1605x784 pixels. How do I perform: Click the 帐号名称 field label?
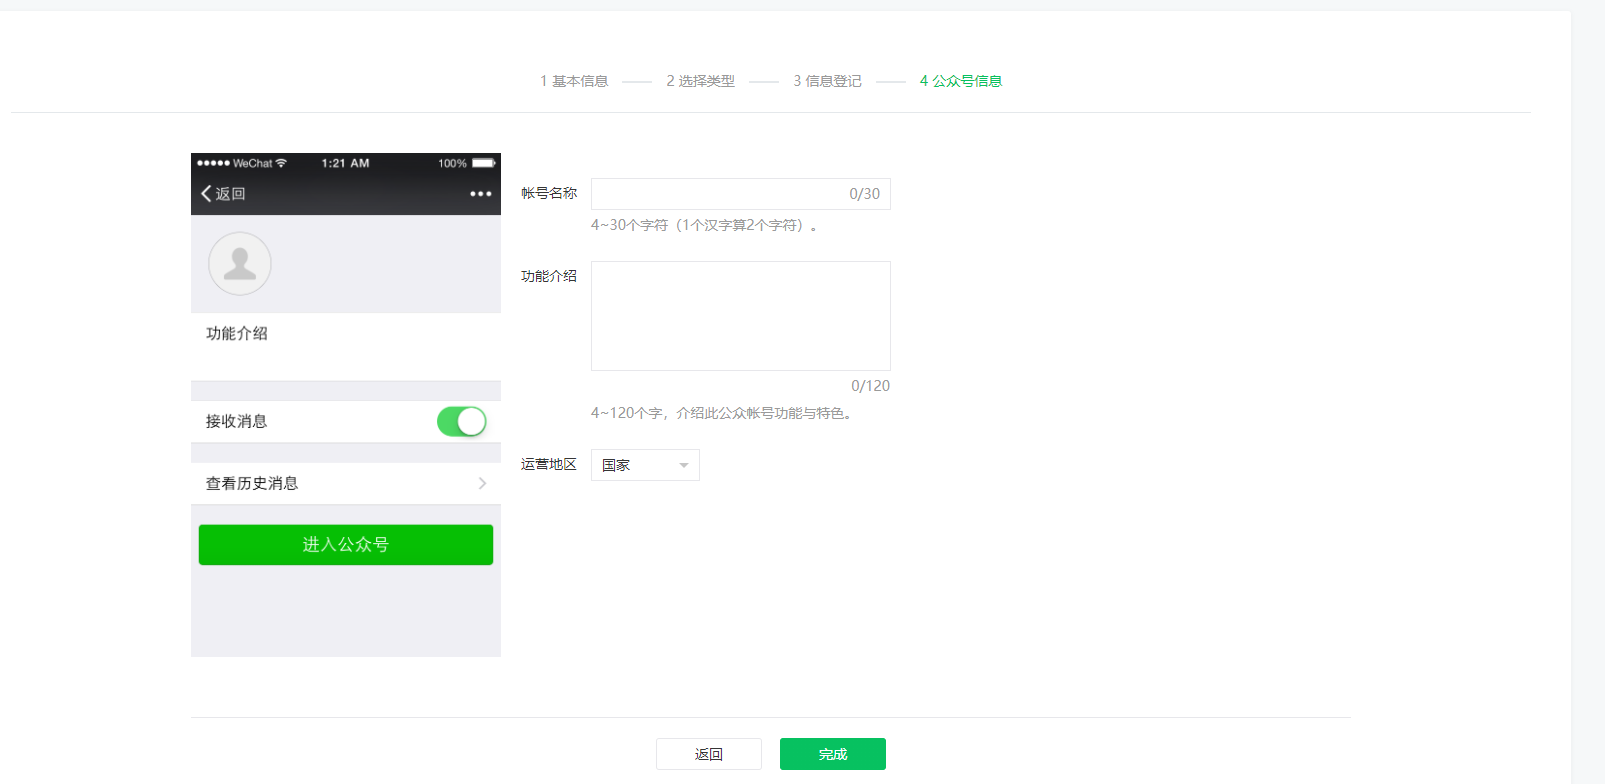[x=549, y=193]
